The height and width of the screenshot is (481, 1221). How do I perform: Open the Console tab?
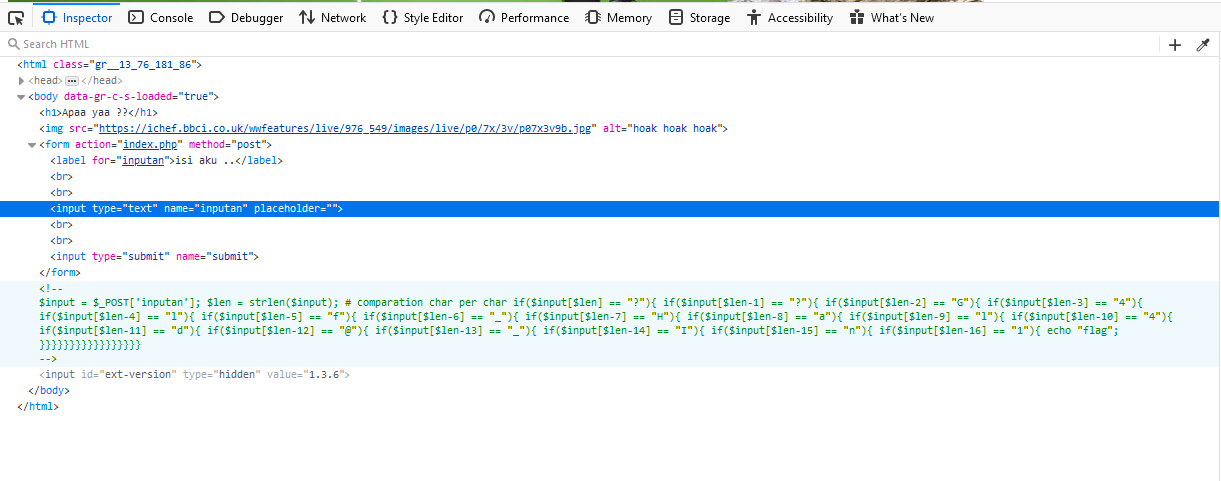161,18
